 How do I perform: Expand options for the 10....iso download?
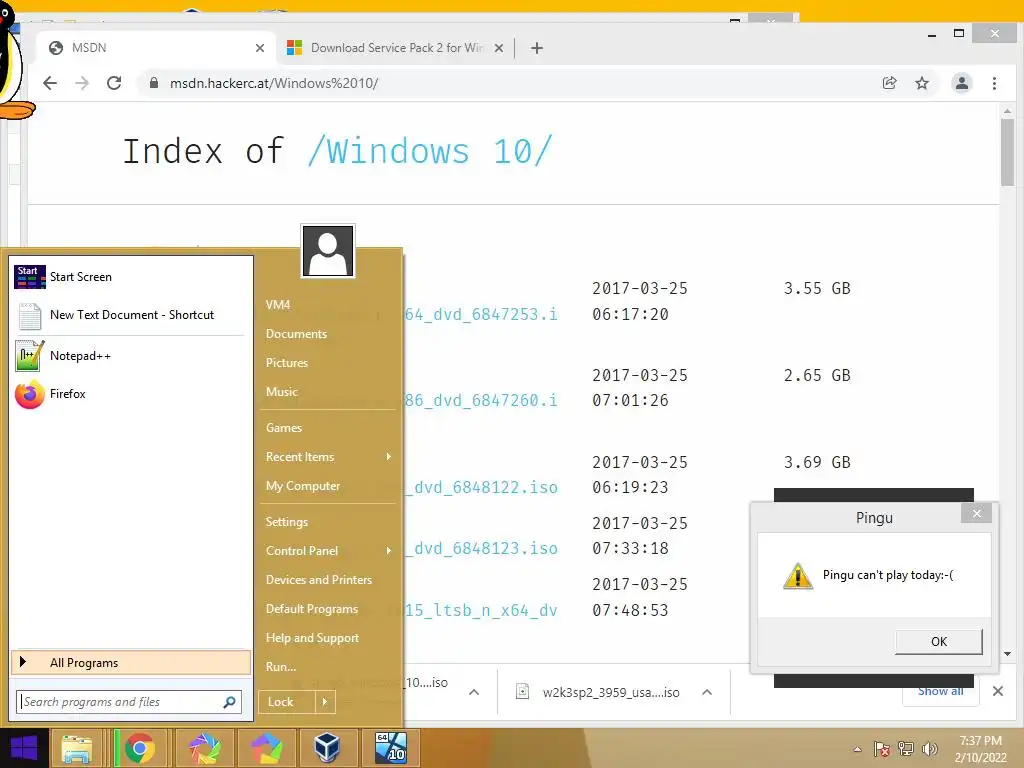click(x=474, y=692)
